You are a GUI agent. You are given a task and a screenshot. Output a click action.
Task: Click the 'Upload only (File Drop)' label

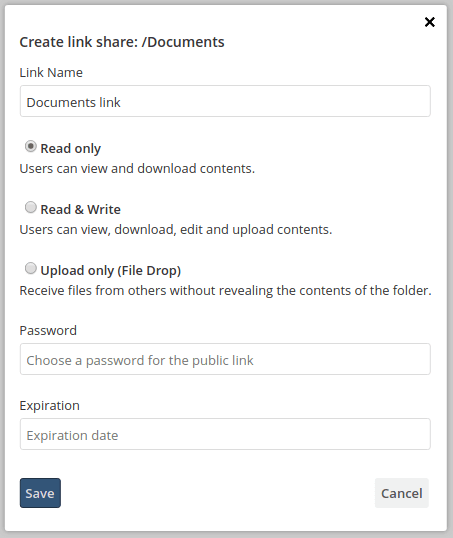(111, 270)
